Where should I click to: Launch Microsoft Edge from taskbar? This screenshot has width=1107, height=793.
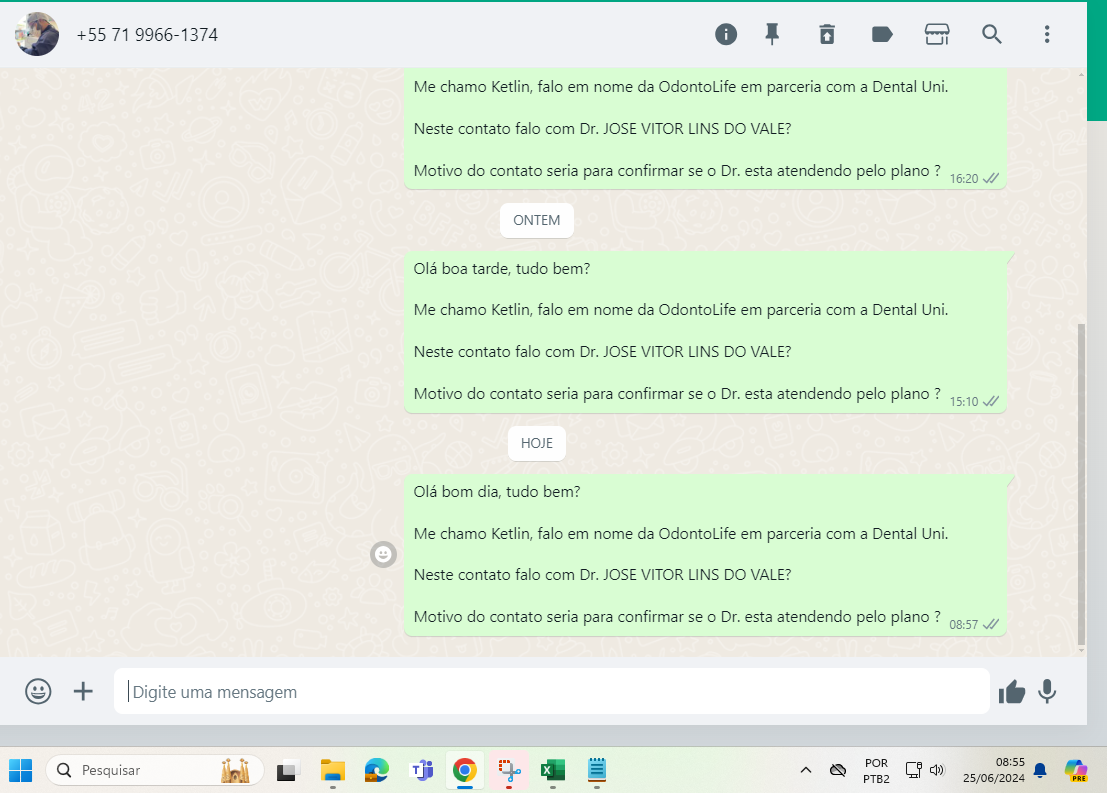pyautogui.click(x=377, y=770)
